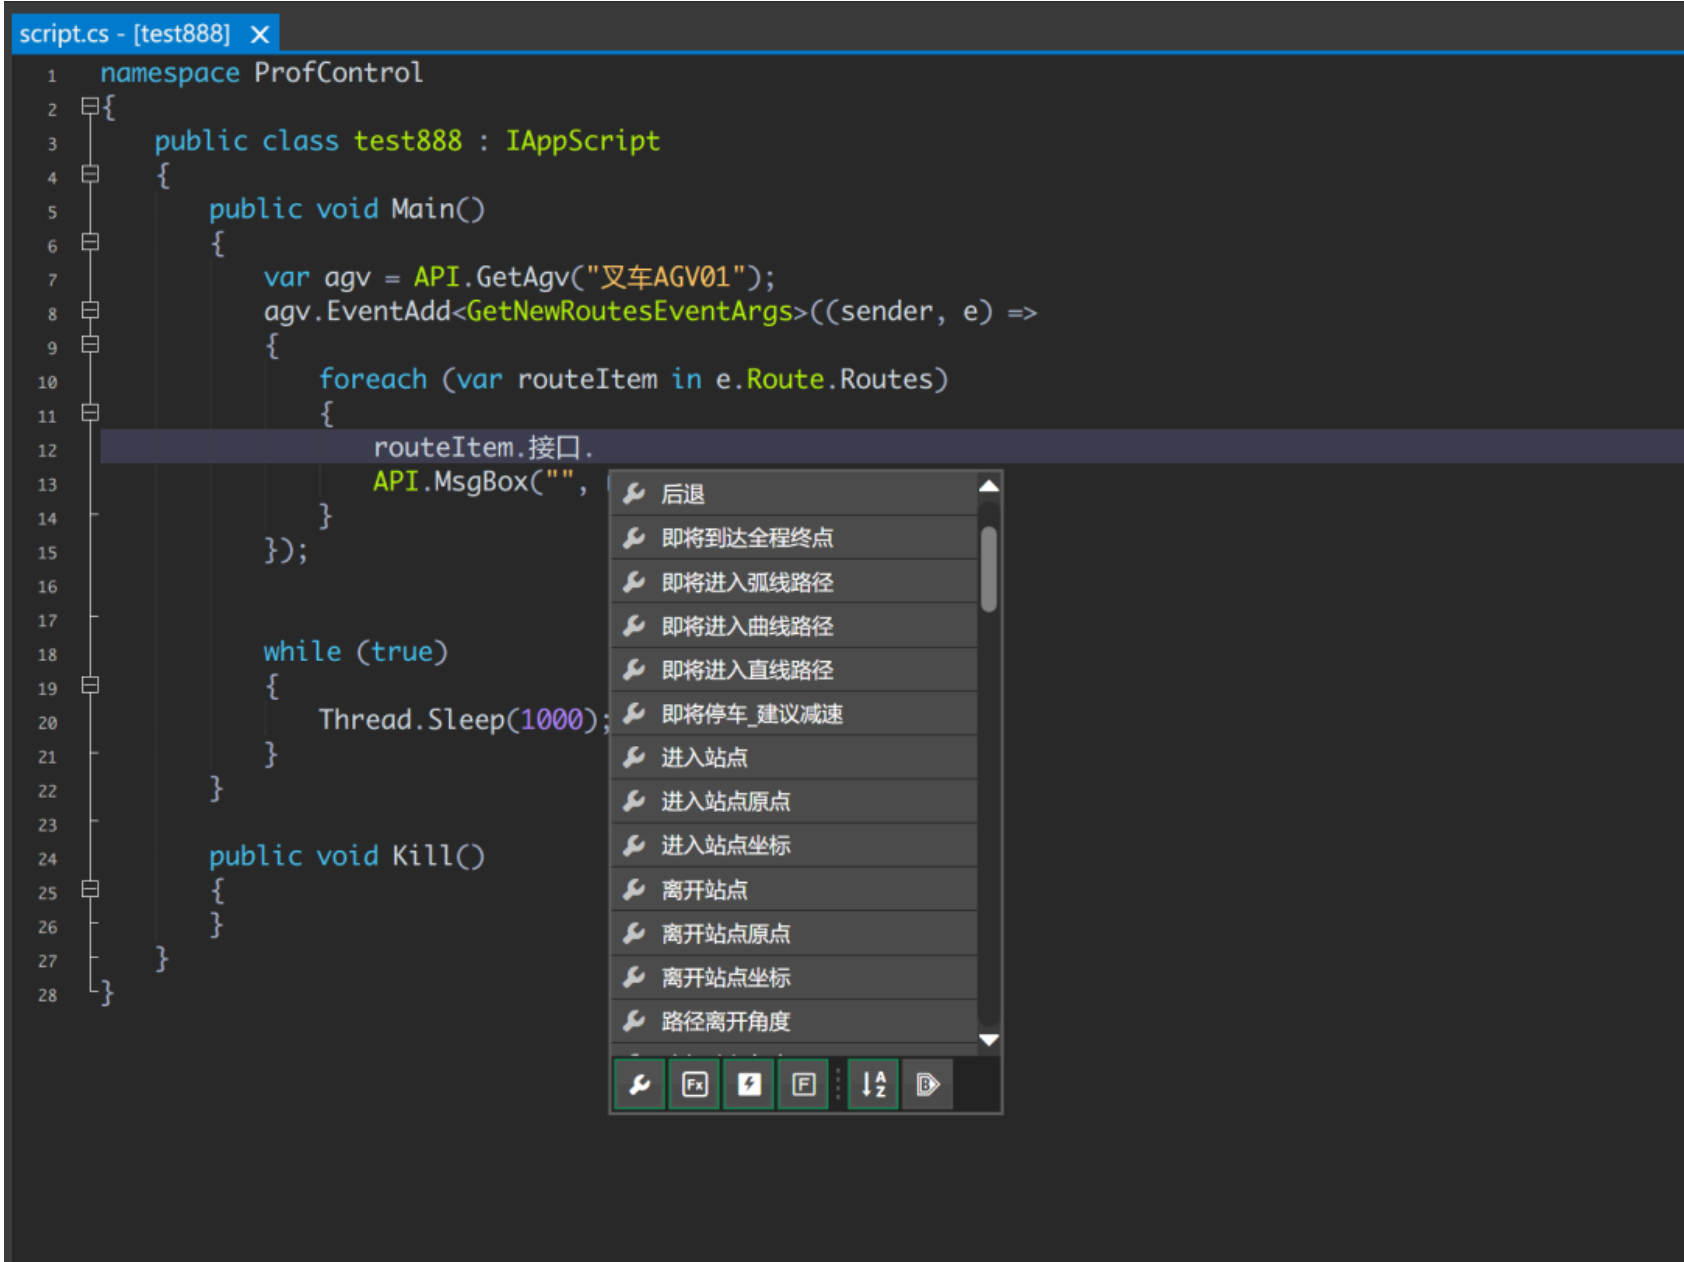The image size is (1684, 1262).
Task: Choose 离开站点原点 completion item
Action: [x=794, y=934]
